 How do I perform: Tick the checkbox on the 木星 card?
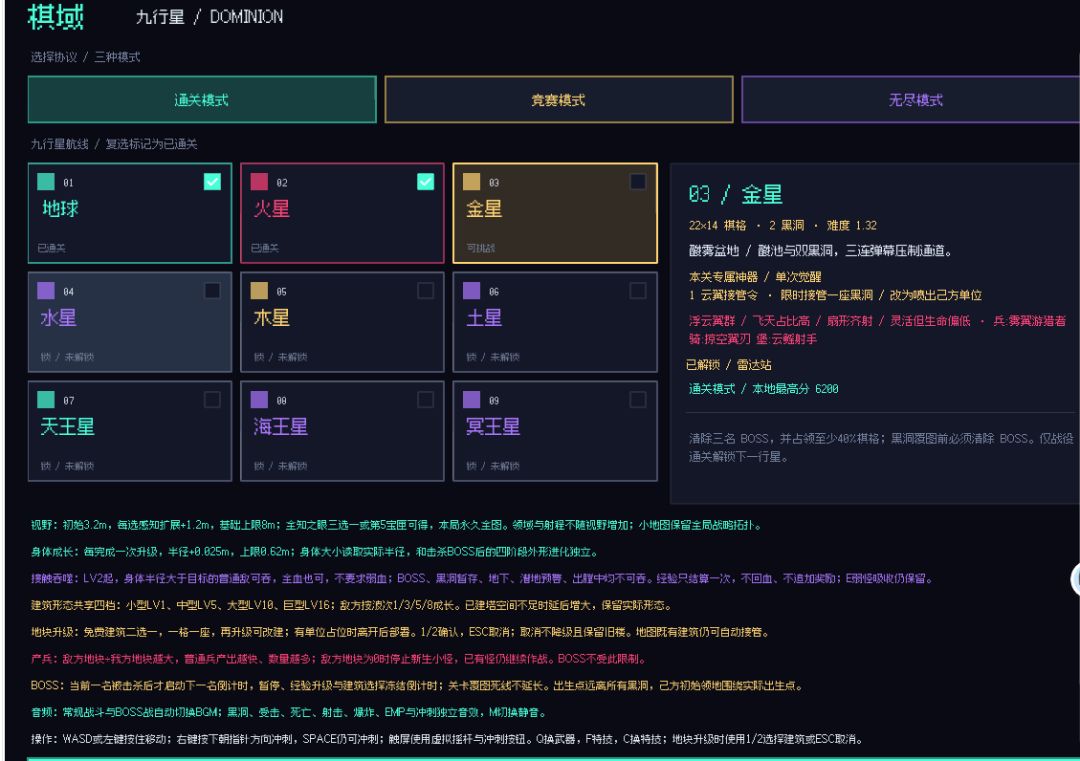click(x=426, y=291)
